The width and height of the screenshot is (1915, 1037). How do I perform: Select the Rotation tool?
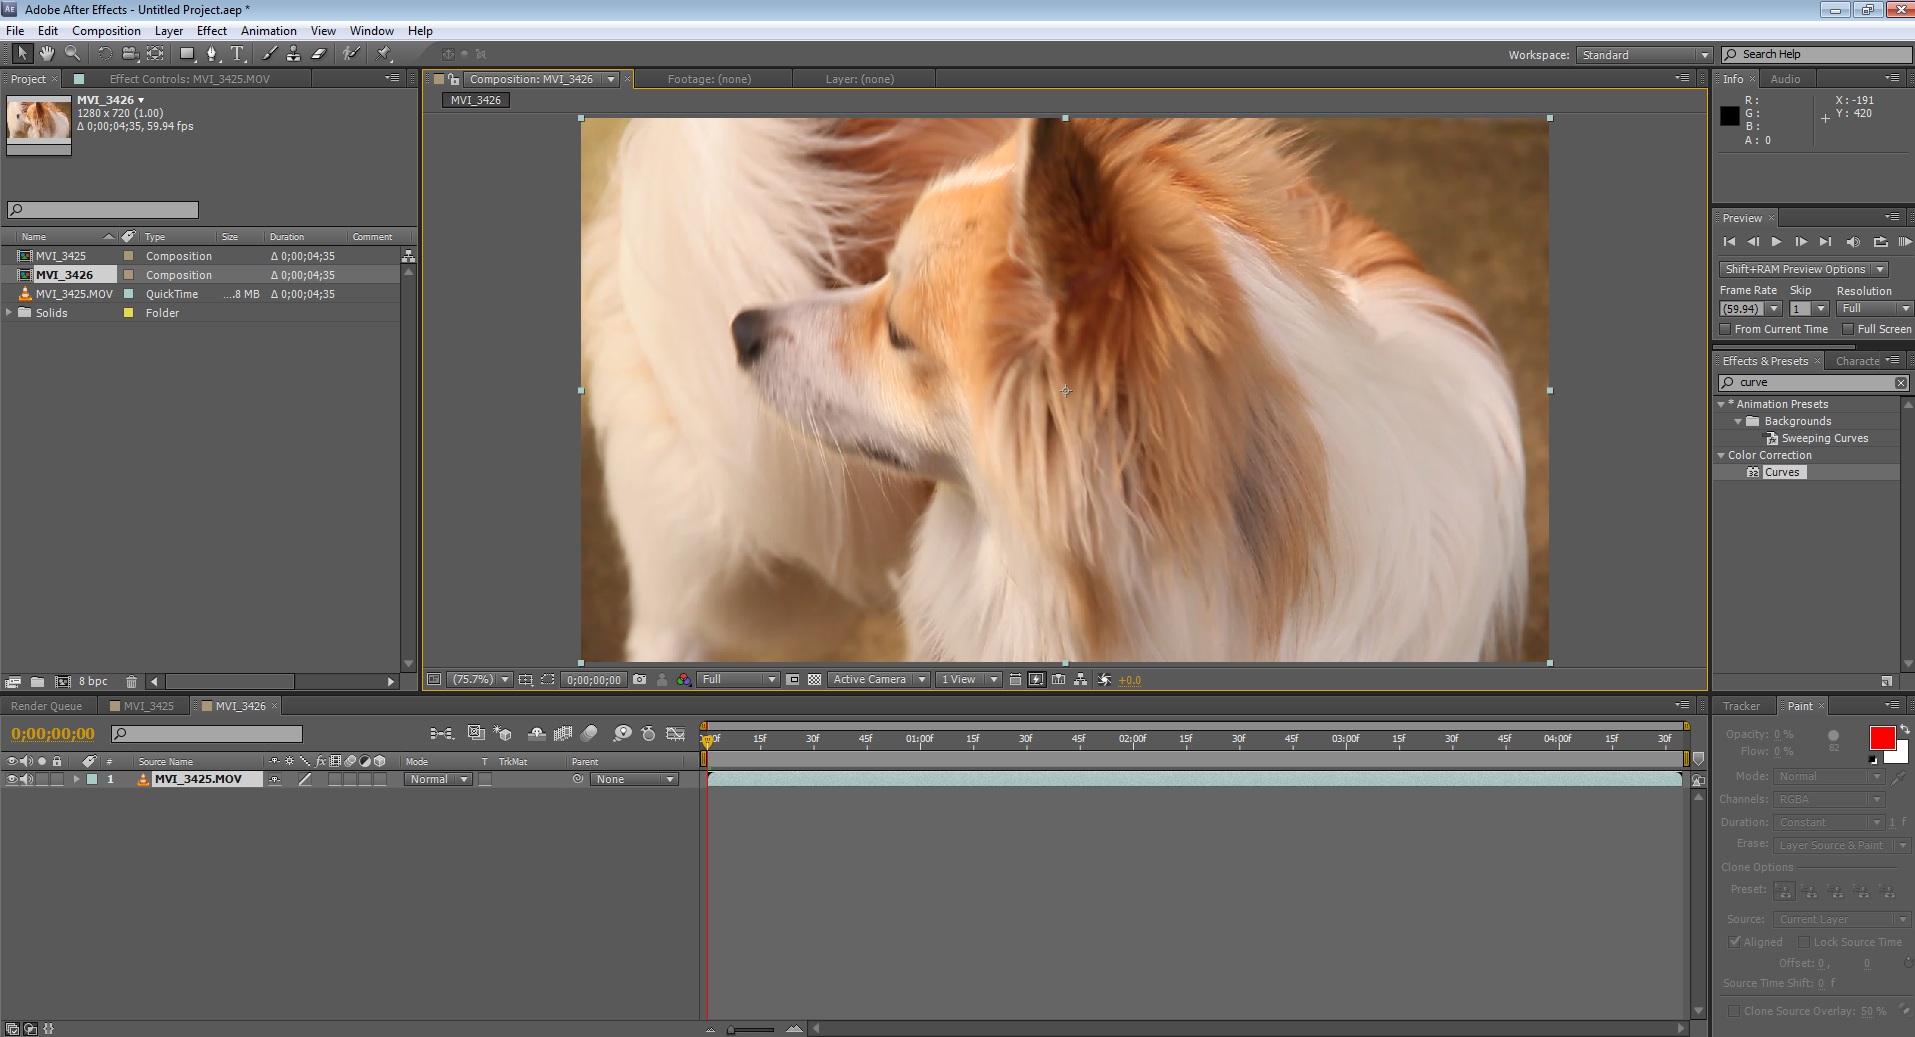104,54
